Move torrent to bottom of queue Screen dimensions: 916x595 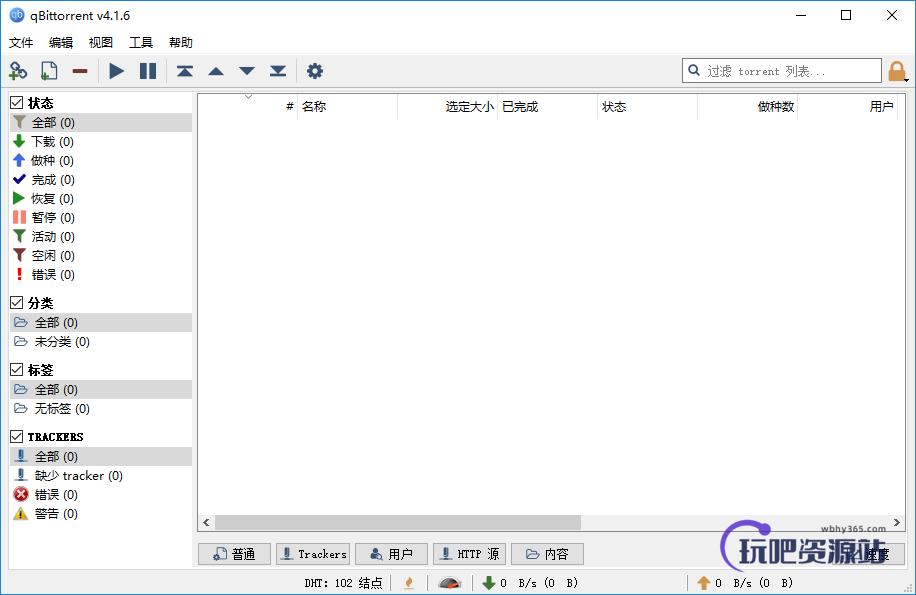click(x=278, y=71)
